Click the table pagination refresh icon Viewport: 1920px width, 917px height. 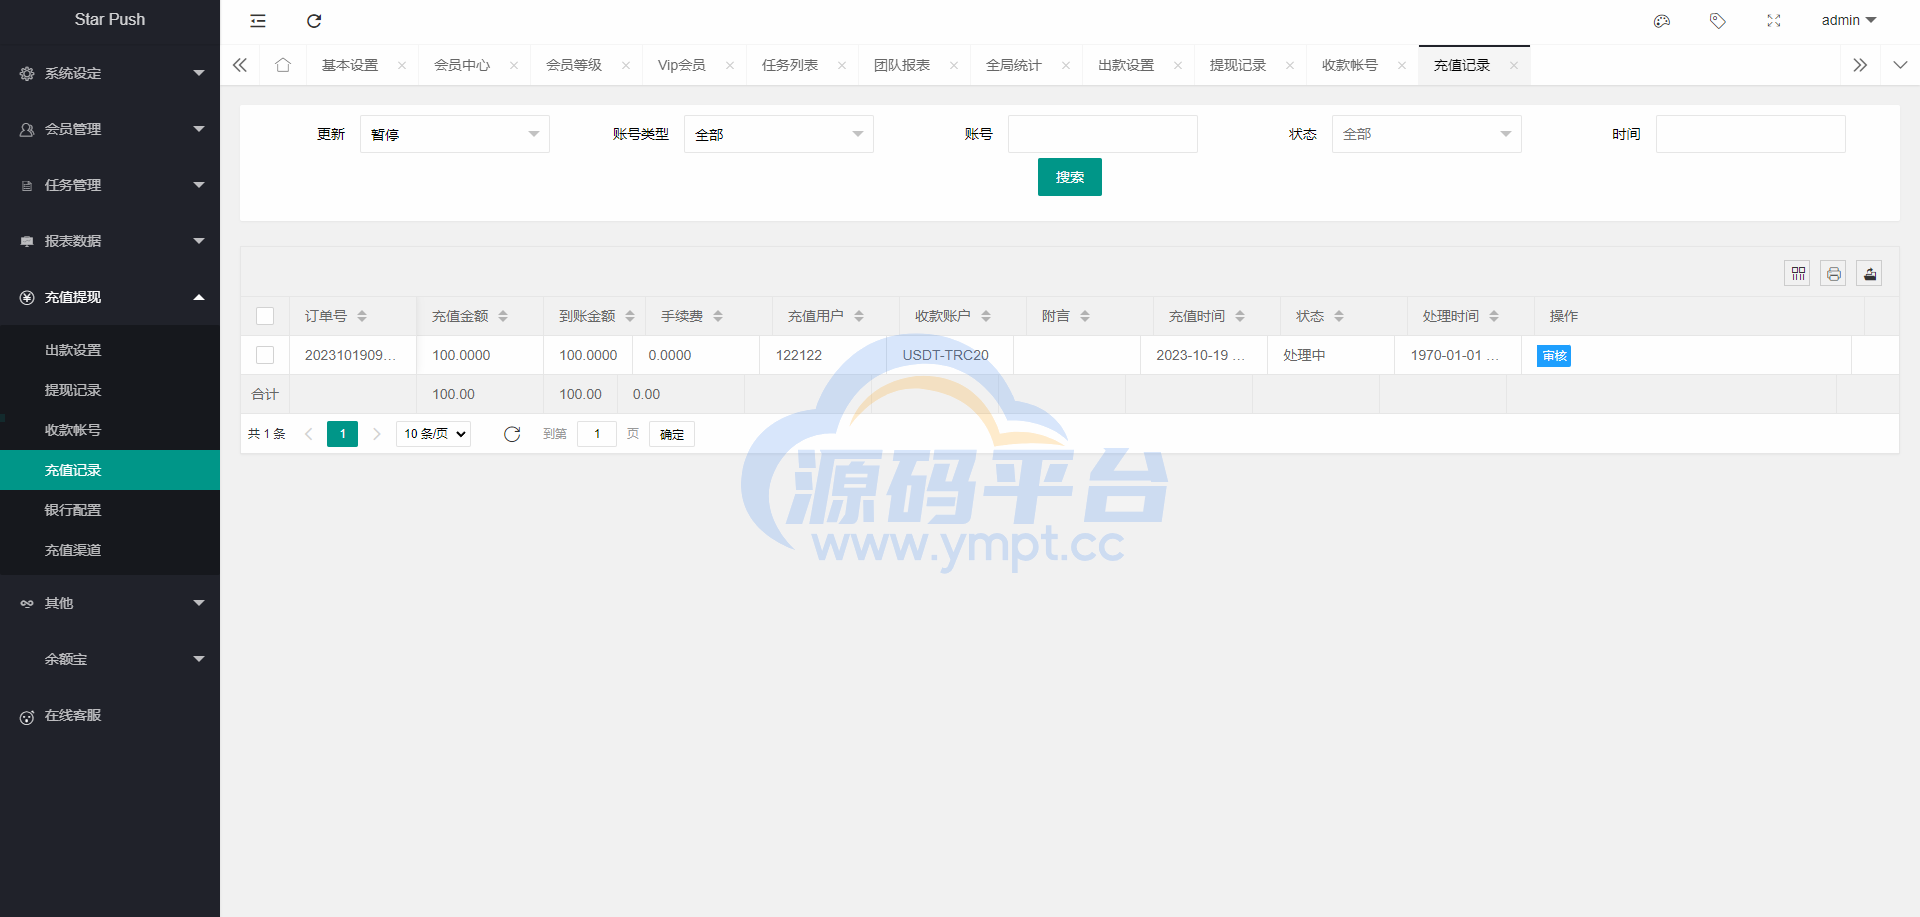click(512, 434)
